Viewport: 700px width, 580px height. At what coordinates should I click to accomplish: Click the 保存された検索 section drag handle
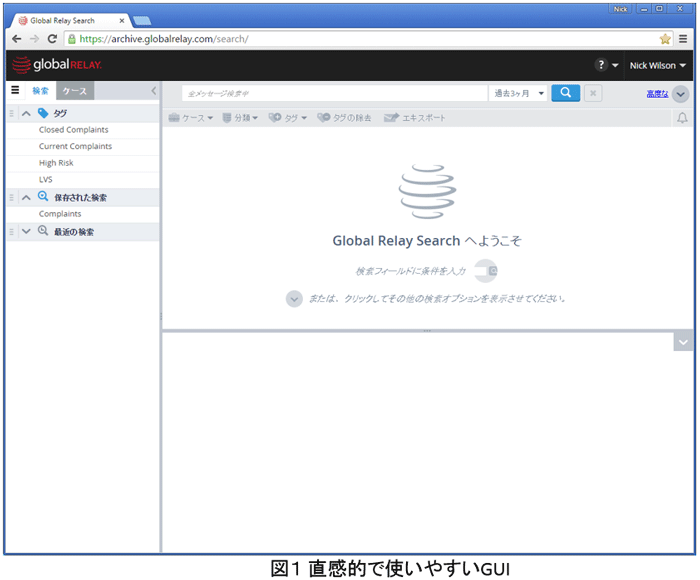tap(12, 197)
